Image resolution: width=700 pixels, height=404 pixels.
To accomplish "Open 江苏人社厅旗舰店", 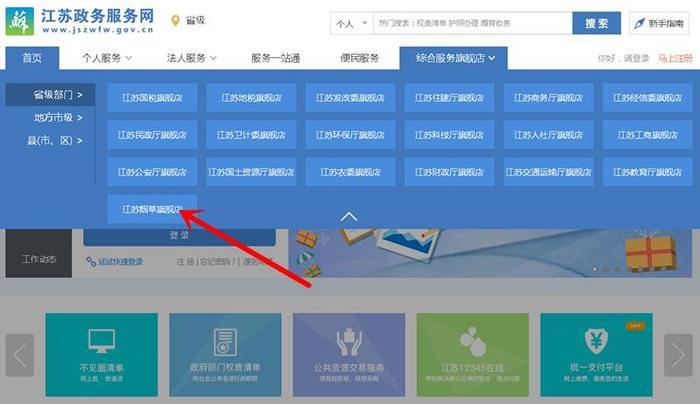I will (548, 134).
